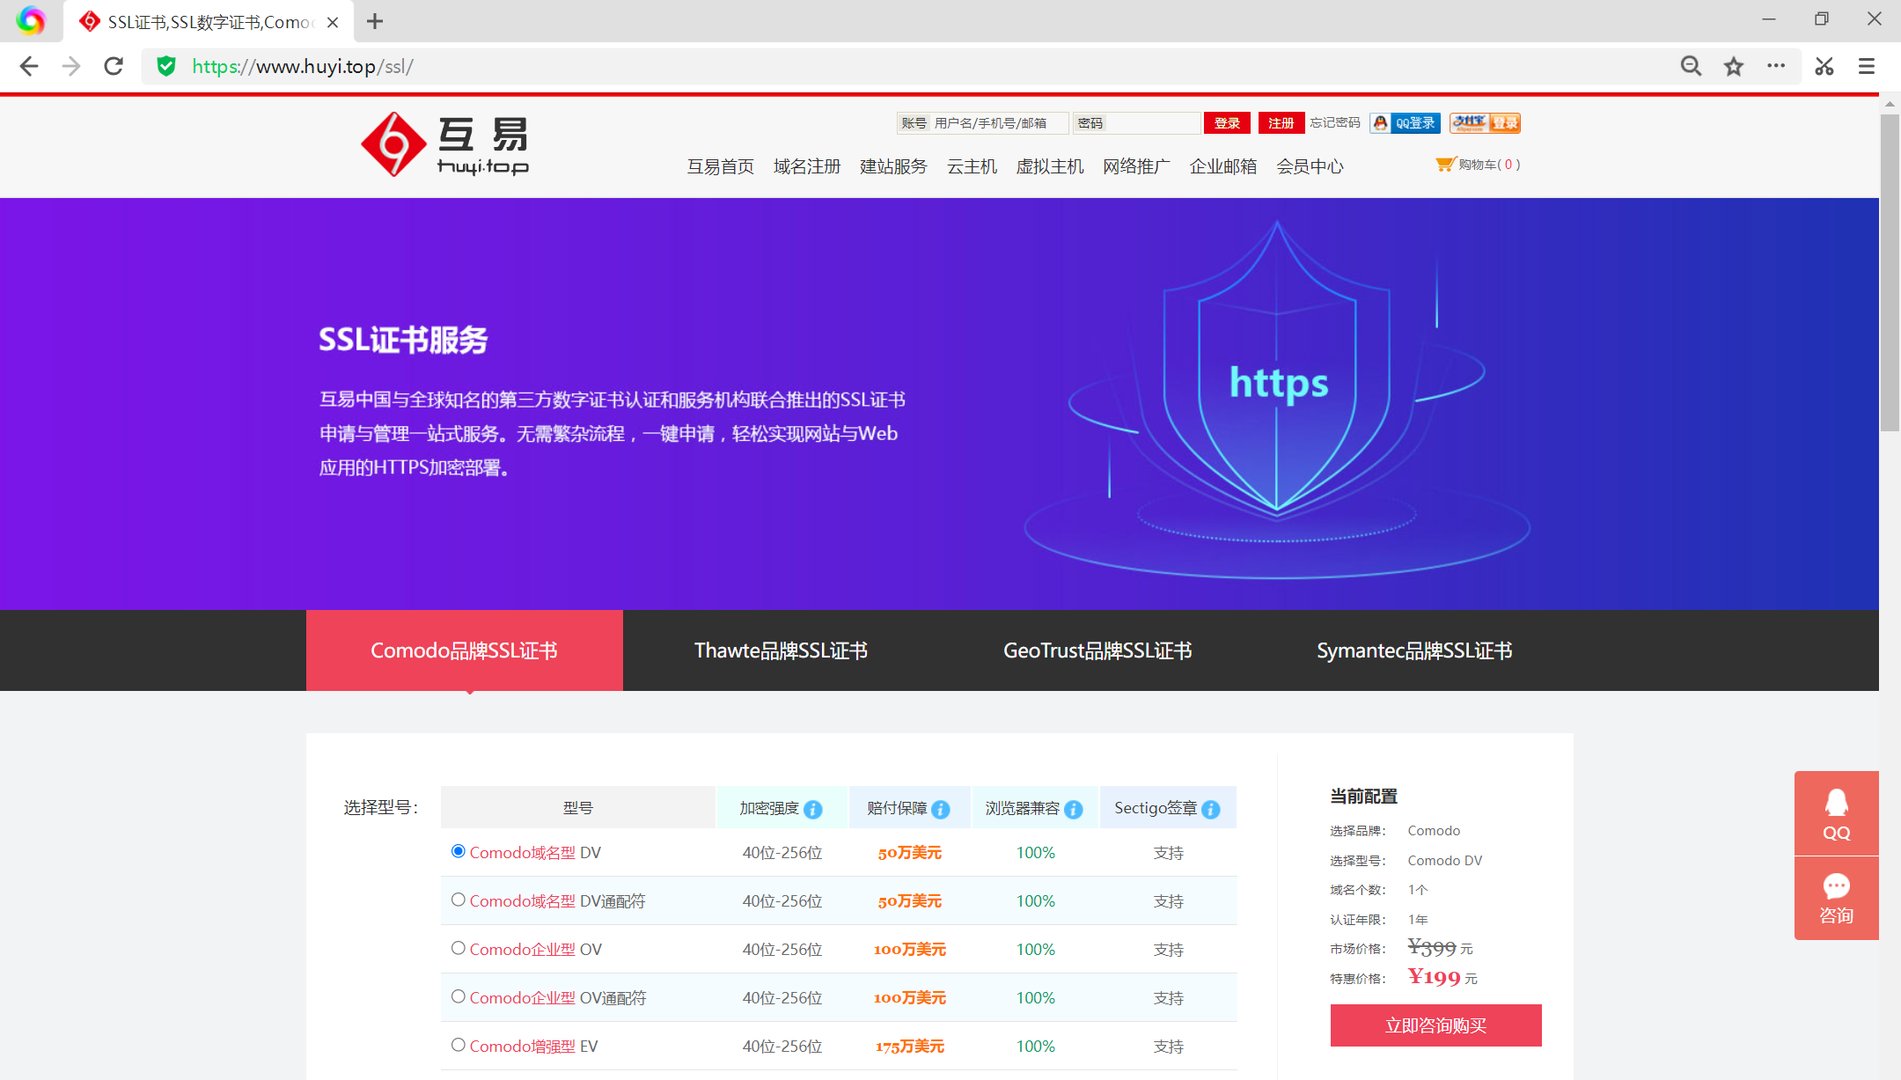Open the QQ contact sidebar panel
This screenshot has width=1901, height=1080.
1836,812
